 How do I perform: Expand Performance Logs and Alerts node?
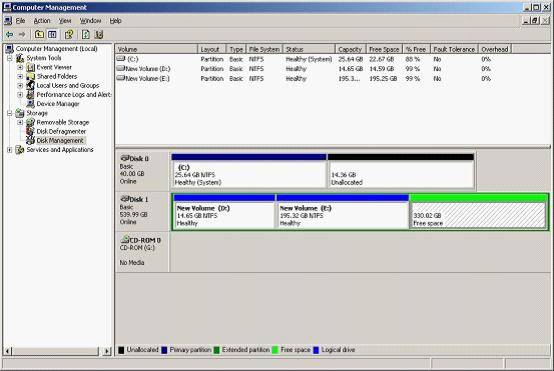tap(20, 95)
